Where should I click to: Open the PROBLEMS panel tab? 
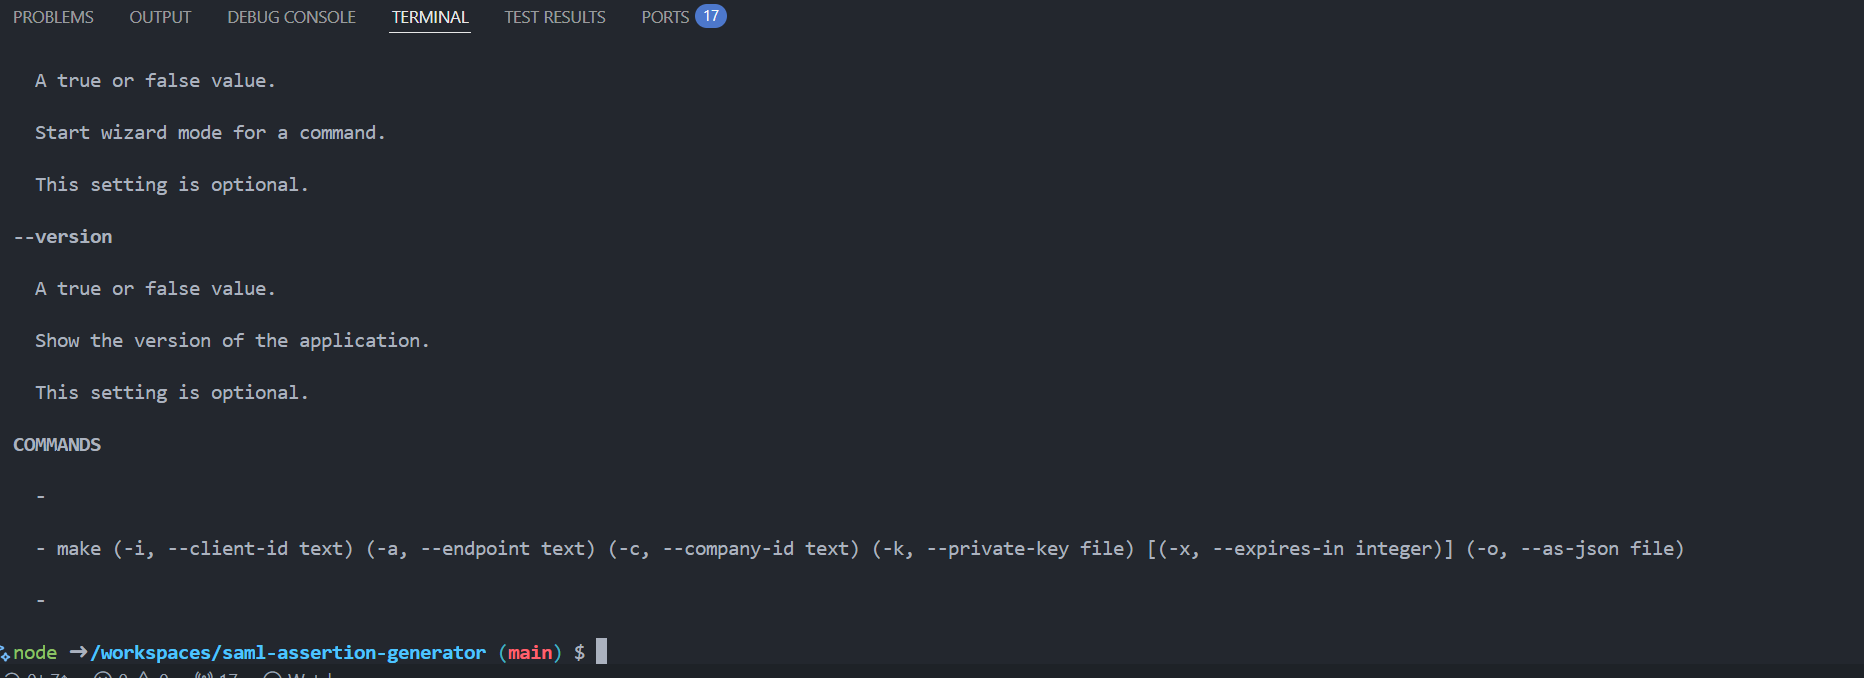[x=53, y=17]
